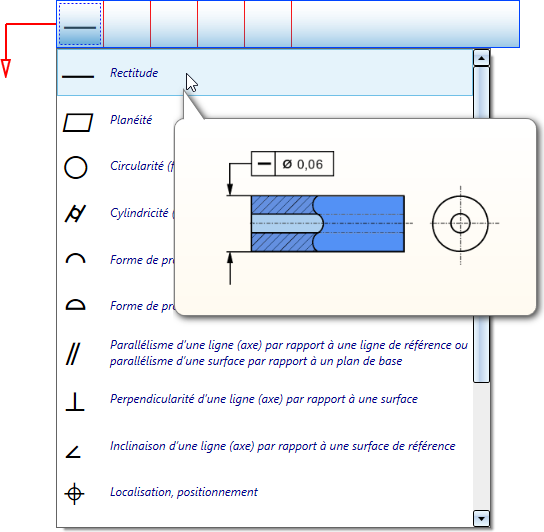The height and width of the screenshot is (532, 544).
Task: Click the tooltip preview of straightness Ø 0,06
Action: point(356,217)
